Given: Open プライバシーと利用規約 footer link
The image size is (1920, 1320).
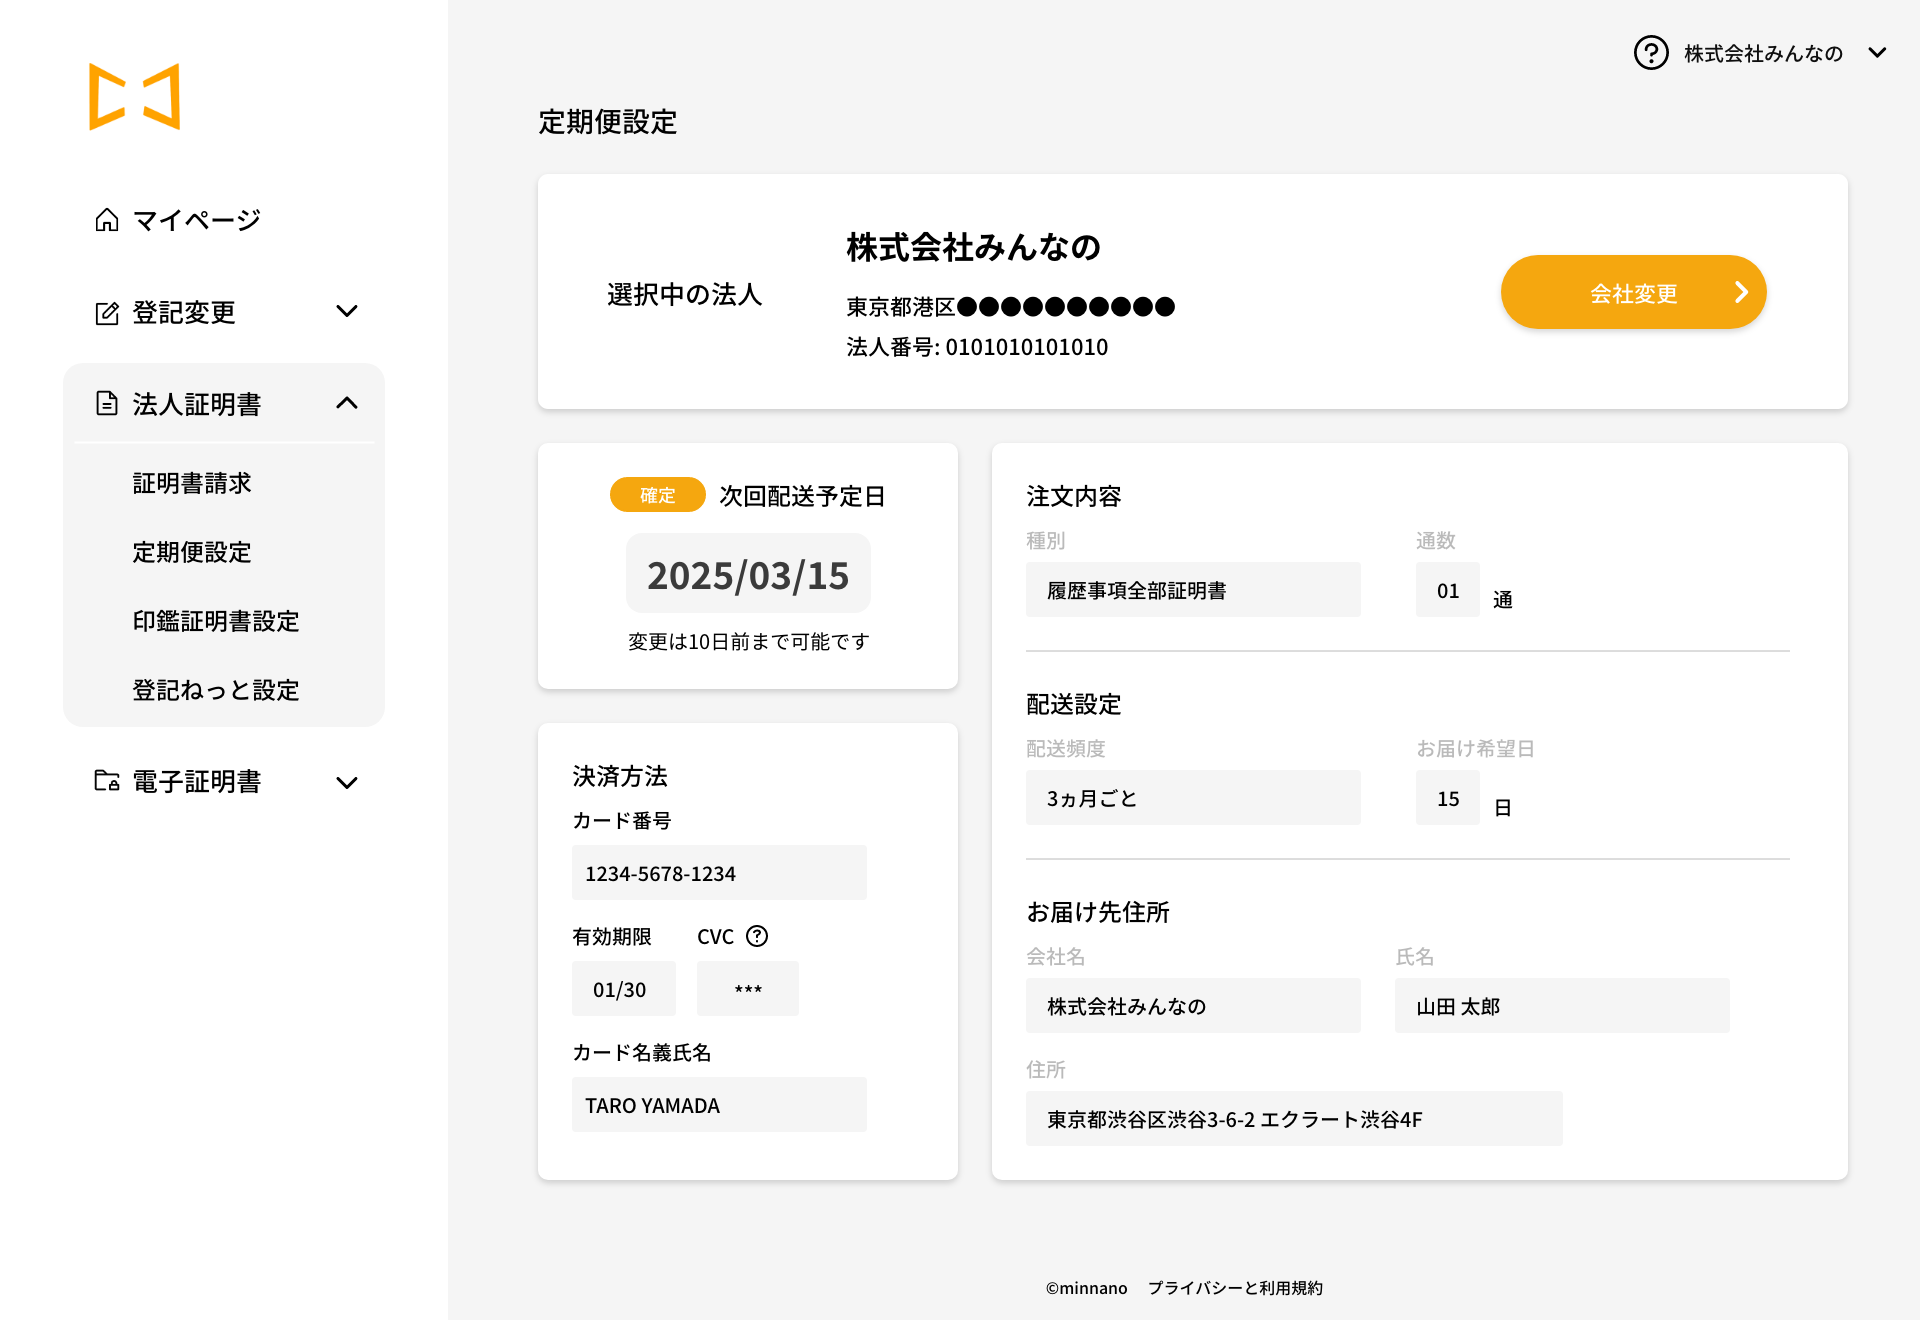Looking at the screenshot, I should (x=1235, y=1288).
